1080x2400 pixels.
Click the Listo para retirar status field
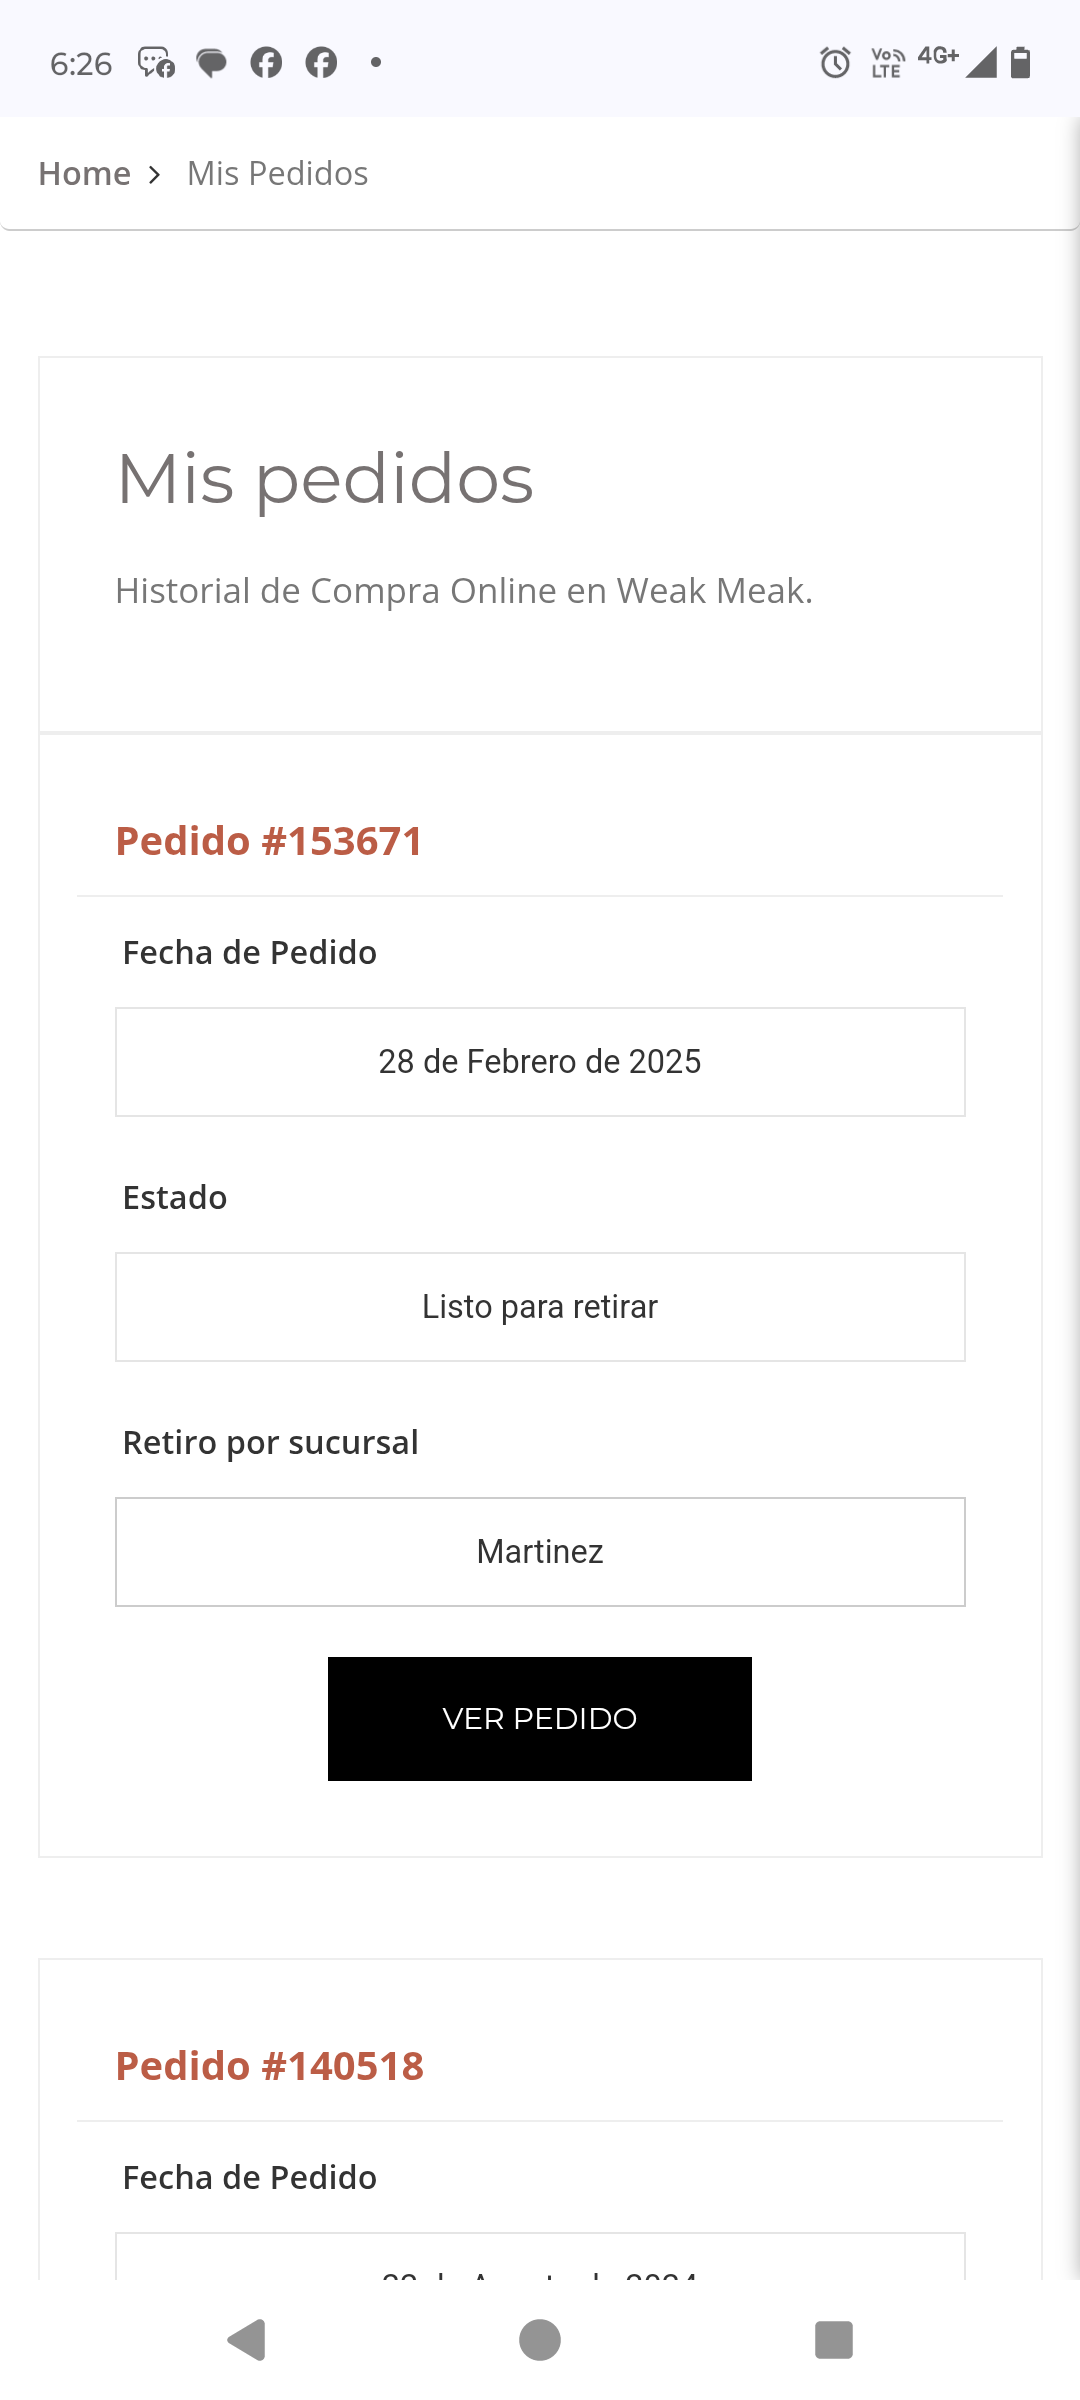(540, 1307)
